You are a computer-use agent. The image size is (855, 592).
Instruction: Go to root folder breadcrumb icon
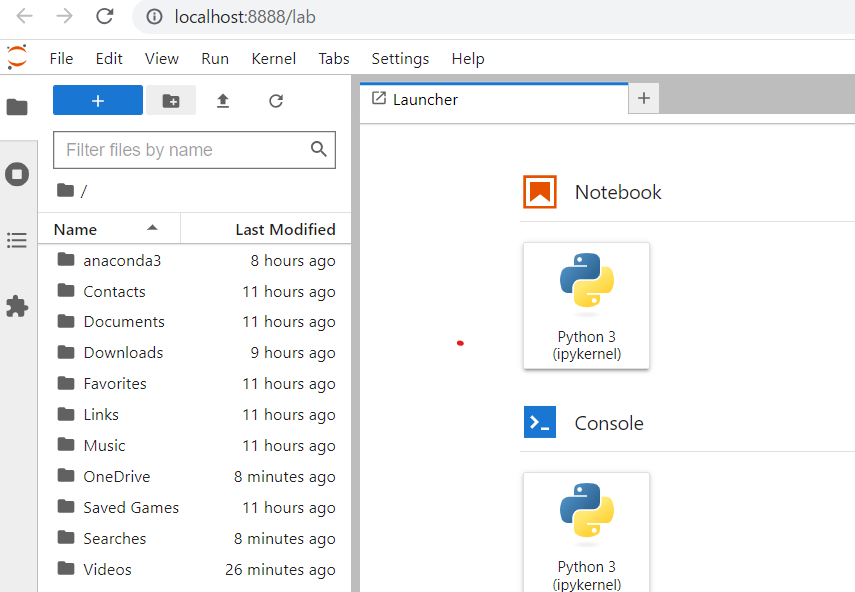click(65, 191)
